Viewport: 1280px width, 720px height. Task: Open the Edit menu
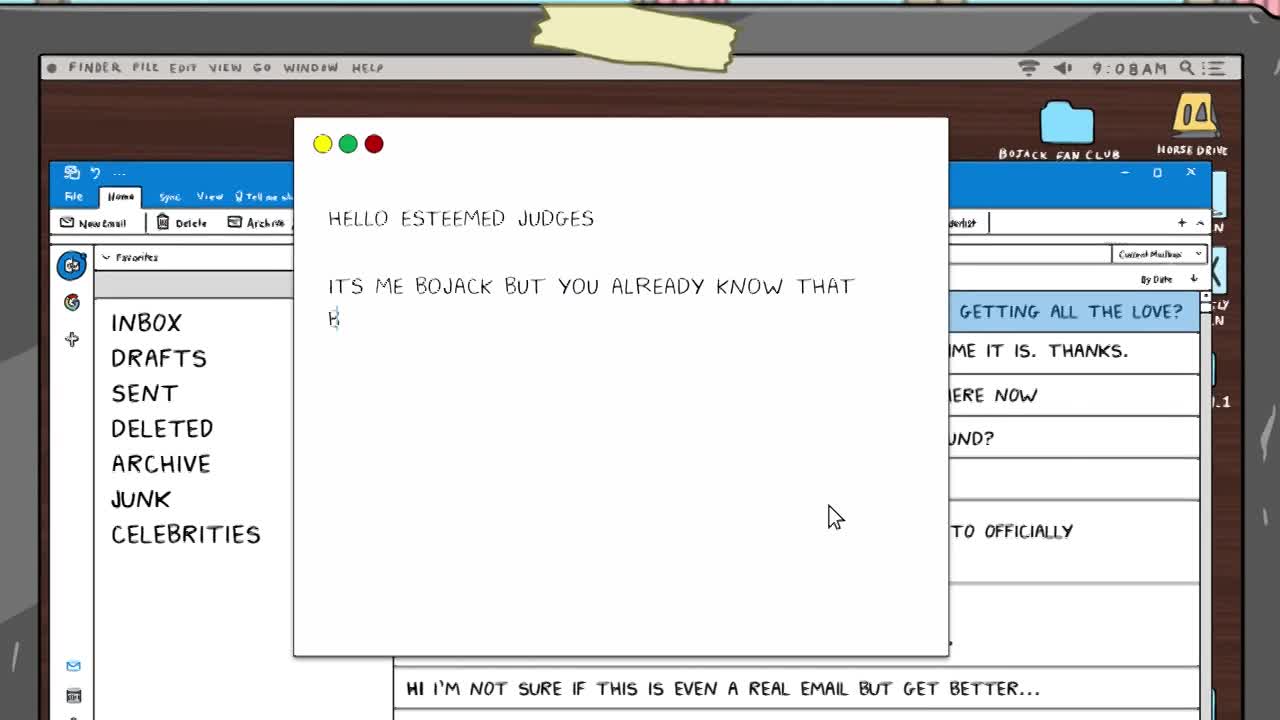[183, 68]
